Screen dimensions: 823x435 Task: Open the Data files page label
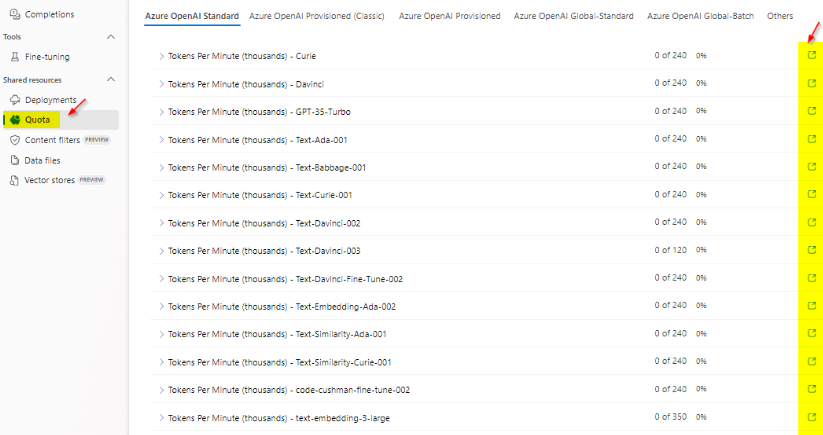43,160
